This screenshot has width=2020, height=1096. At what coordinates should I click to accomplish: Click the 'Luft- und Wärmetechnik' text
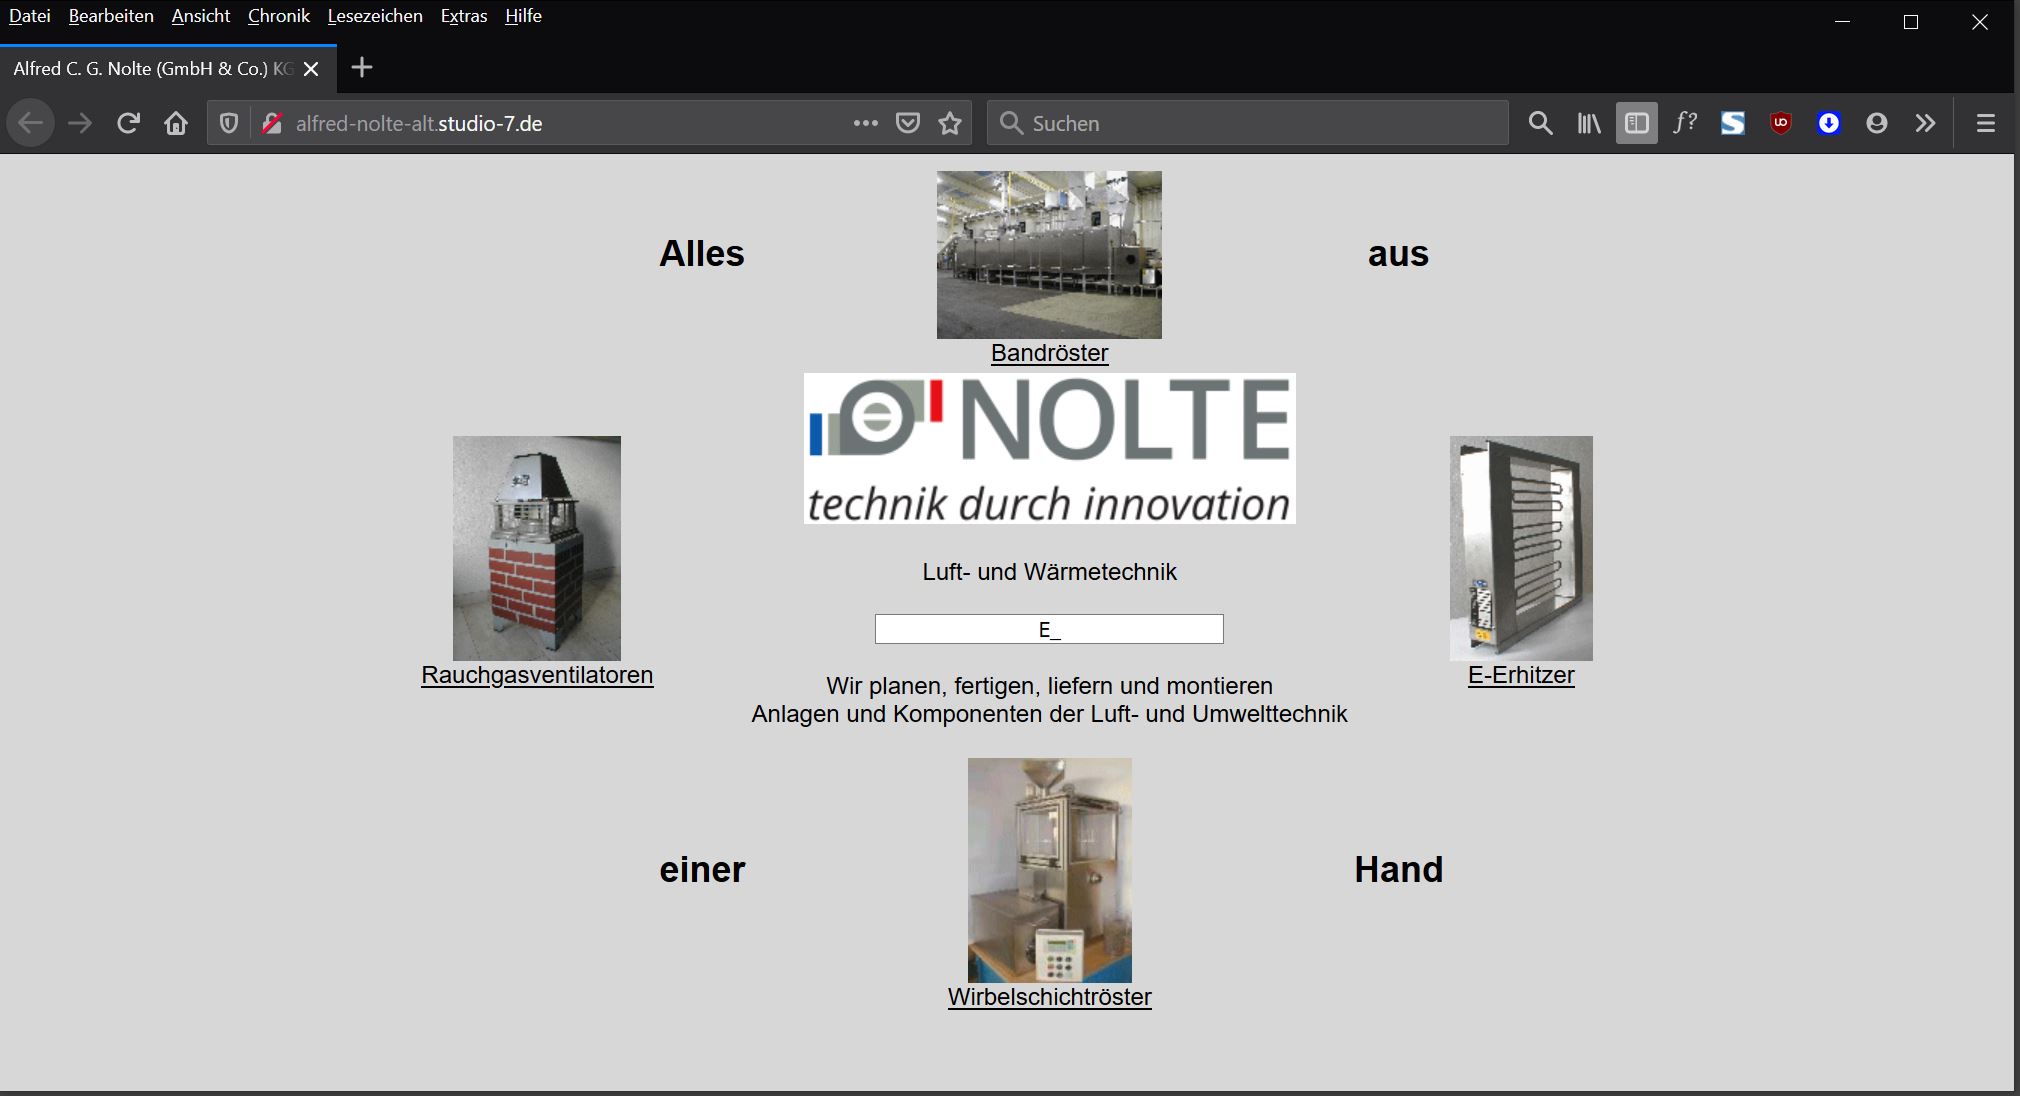point(1049,572)
